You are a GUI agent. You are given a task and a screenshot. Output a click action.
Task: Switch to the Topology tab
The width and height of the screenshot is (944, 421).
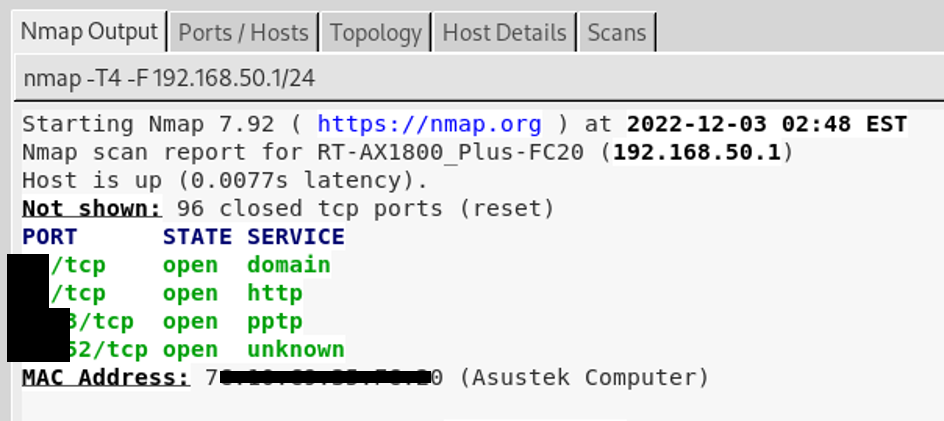[x=376, y=33]
